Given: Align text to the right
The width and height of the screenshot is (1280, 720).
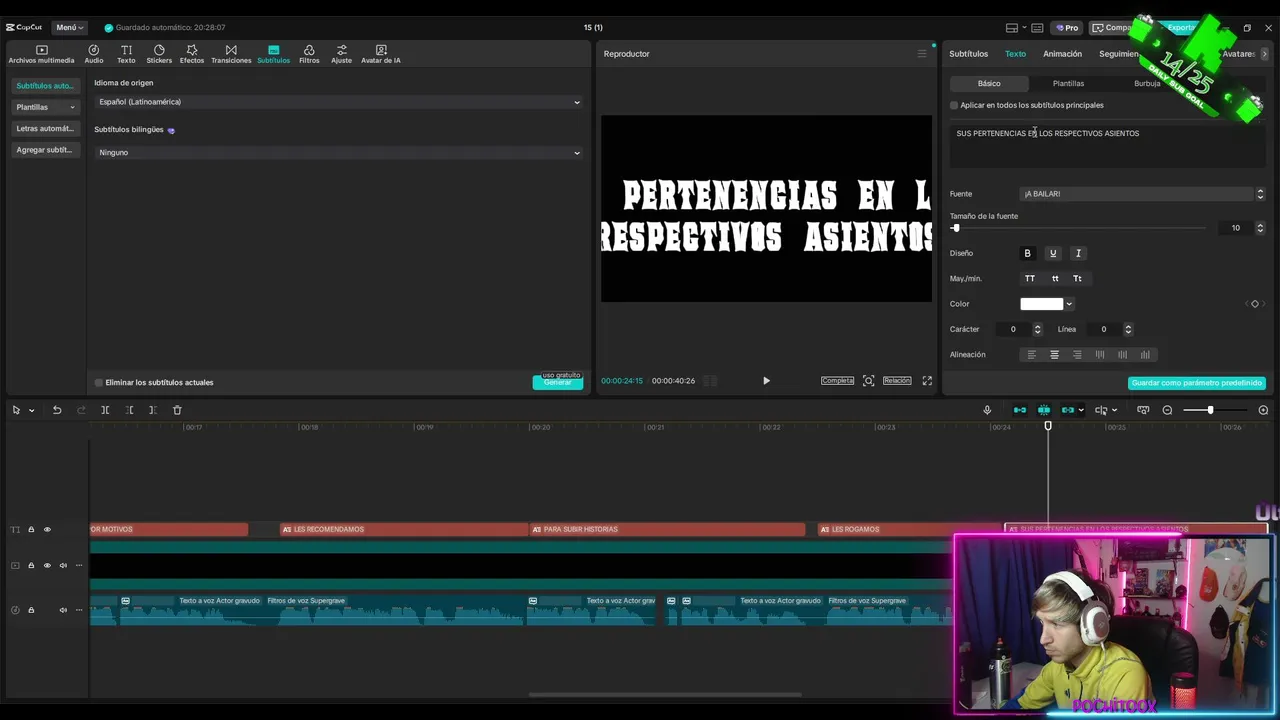Looking at the screenshot, I should coord(1077,355).
